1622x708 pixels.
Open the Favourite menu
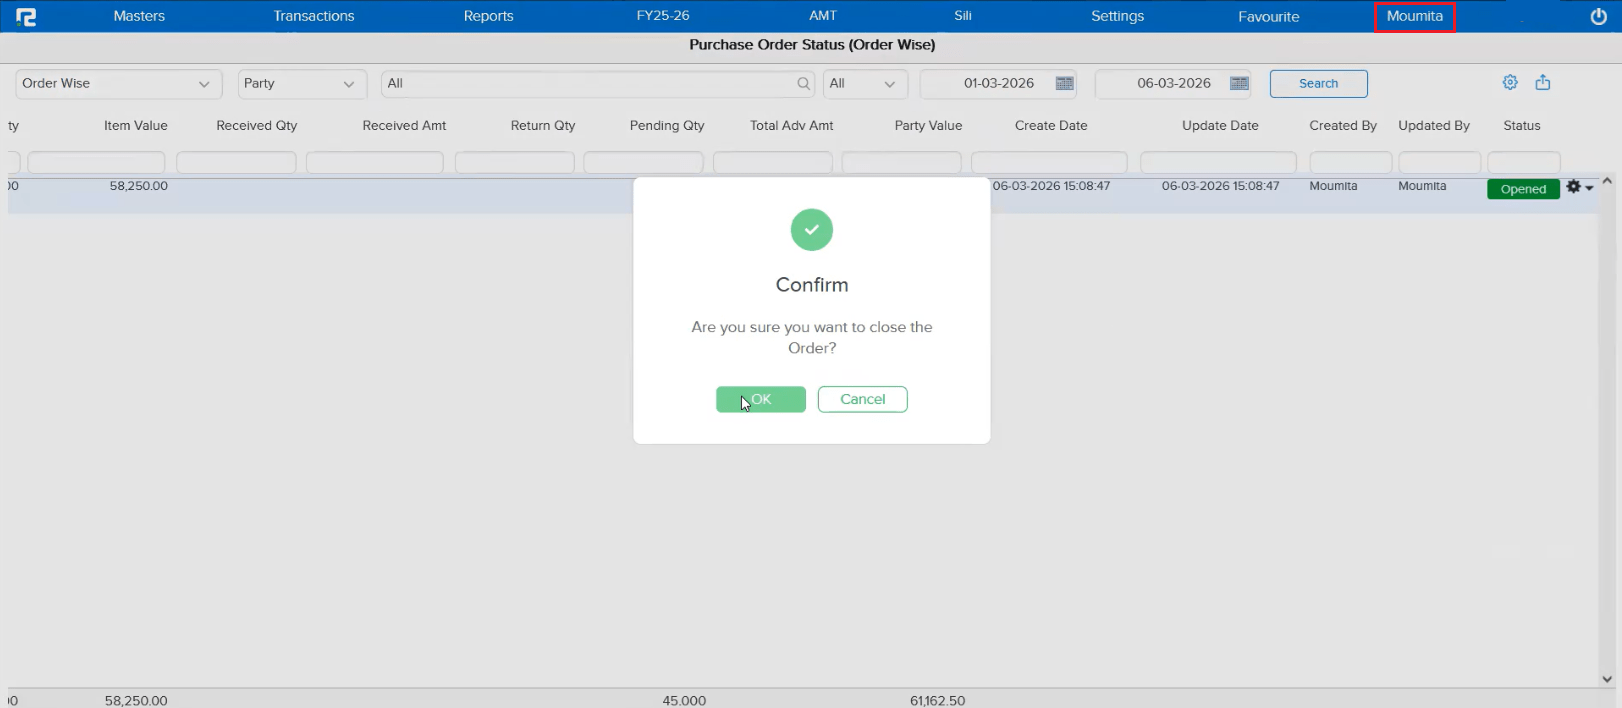coord(1268,16)
